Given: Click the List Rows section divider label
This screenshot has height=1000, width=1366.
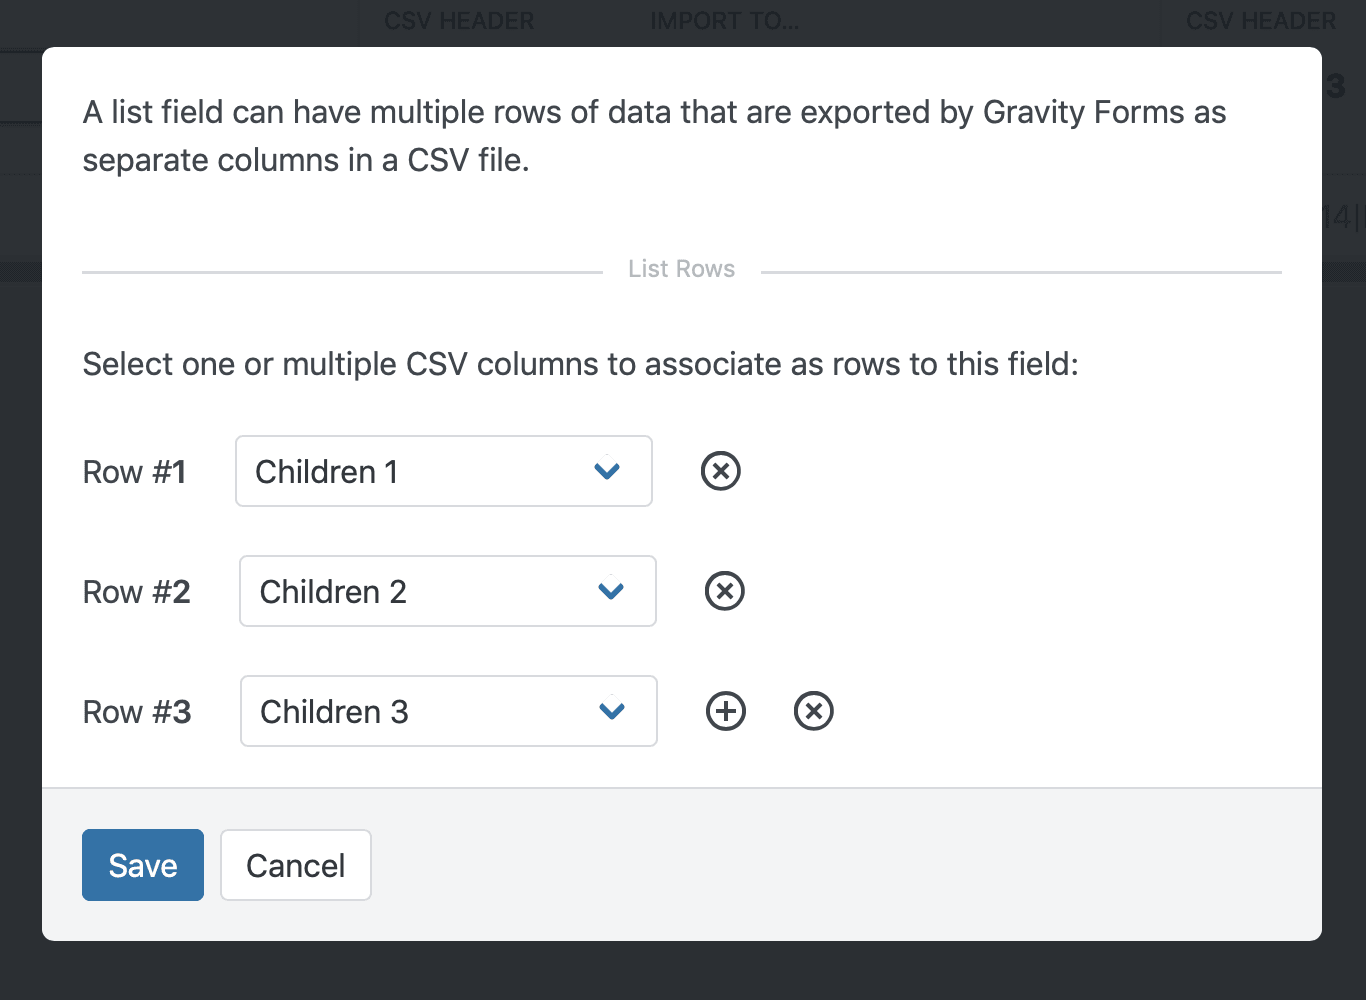Looking at the screenshot, I should [681, 268].
